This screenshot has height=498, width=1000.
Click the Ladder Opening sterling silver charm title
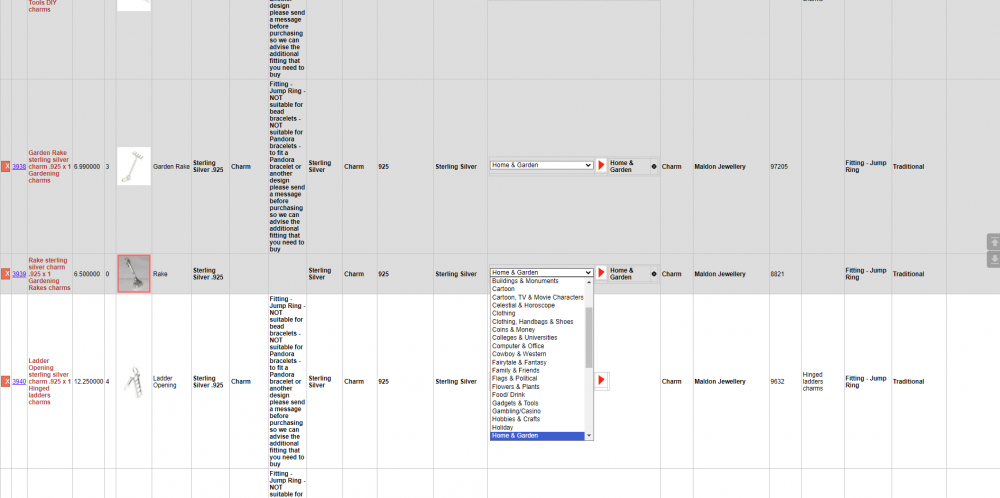click(49, 381)
